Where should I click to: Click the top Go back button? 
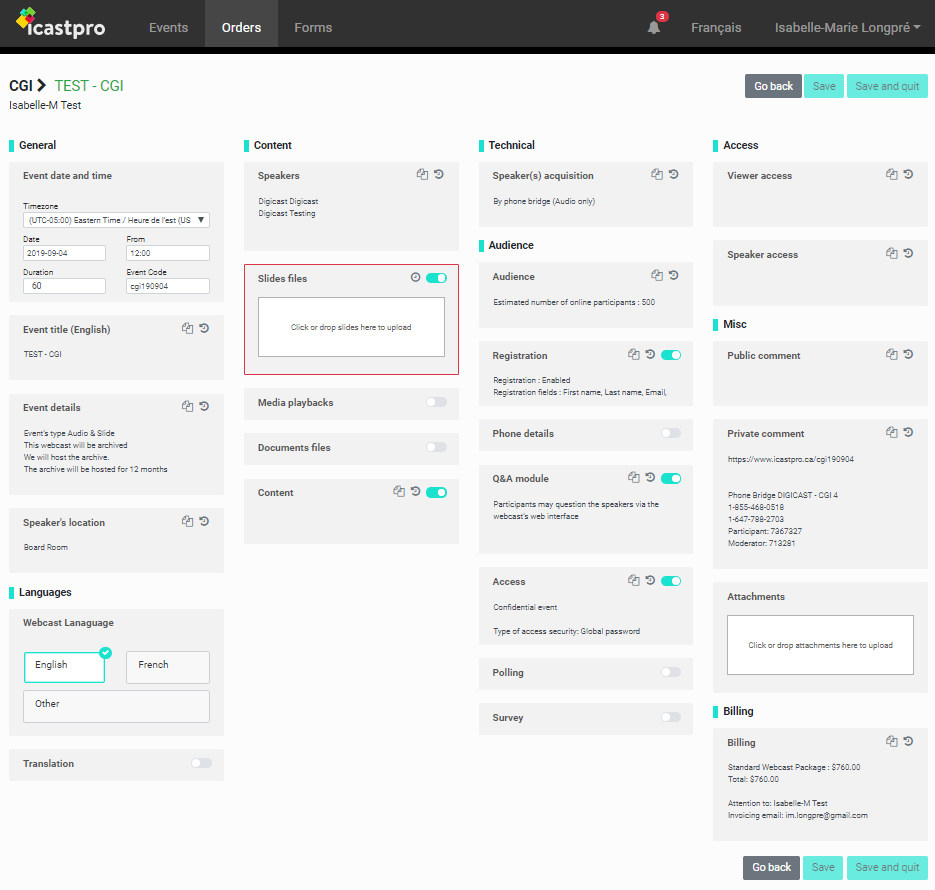pos(773,86)
